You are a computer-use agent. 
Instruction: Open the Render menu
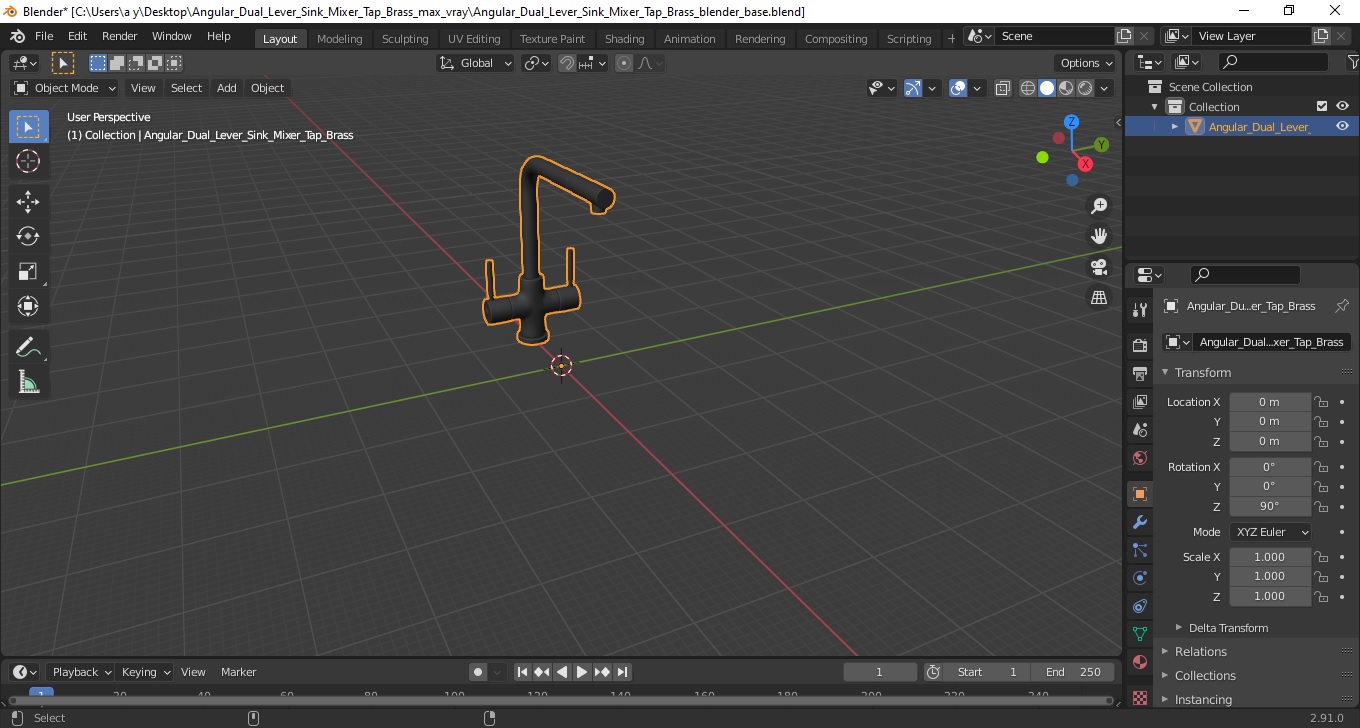tap(119, 36)
